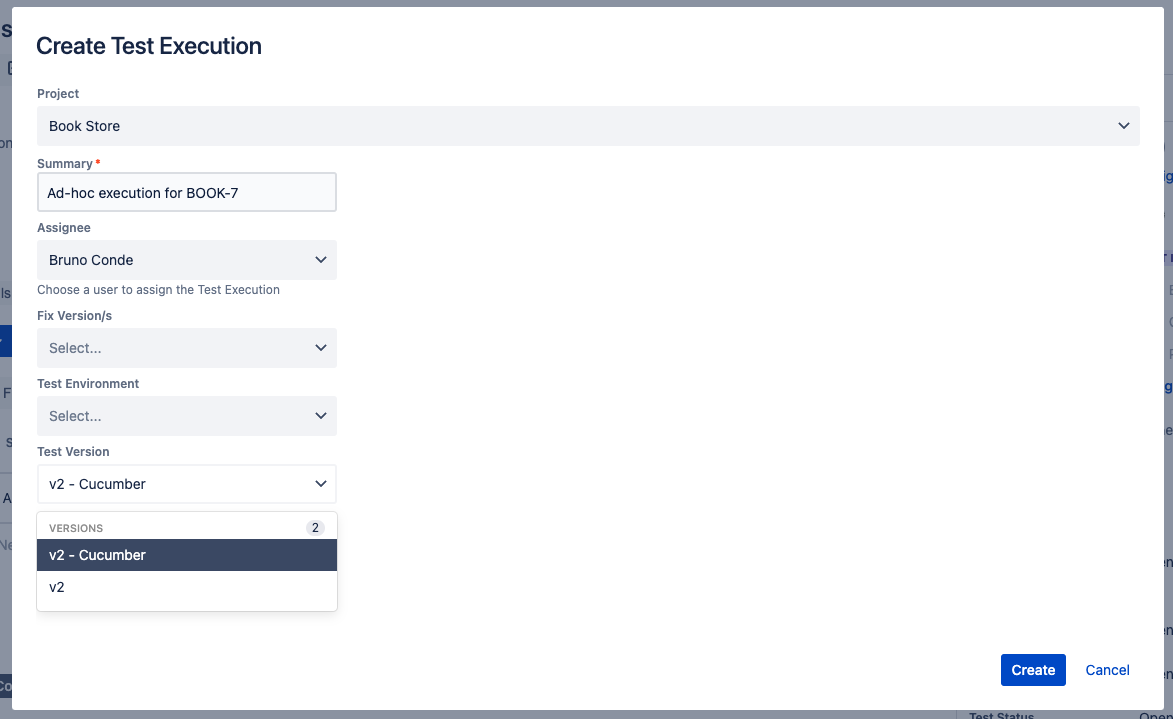Click the Create Test Execution dialog title

coord(149,46)
